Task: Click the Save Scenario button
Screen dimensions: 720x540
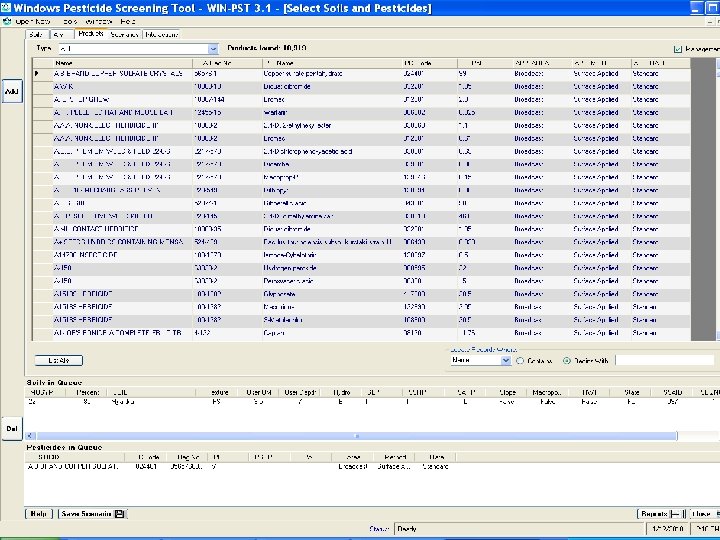Action: [x=92, y=514]
